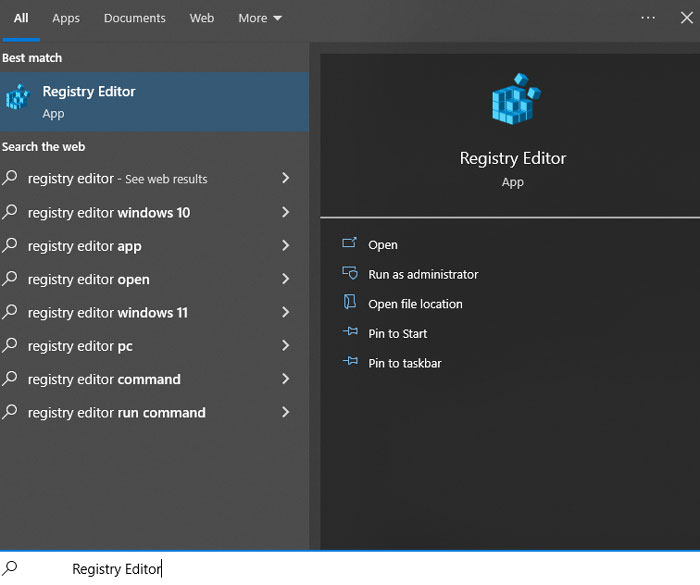Expand chevron for 'registry editor open'

(286, 279)
